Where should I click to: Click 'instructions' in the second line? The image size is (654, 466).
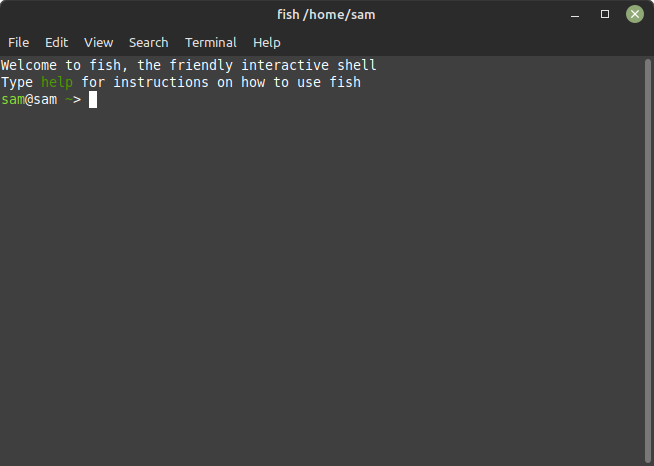tap(161, 82)
